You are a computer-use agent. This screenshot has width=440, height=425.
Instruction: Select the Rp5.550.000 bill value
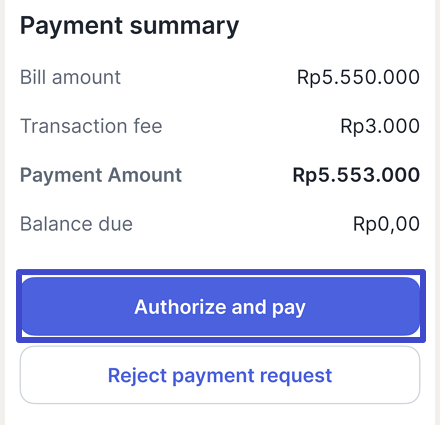pos(358,77)
